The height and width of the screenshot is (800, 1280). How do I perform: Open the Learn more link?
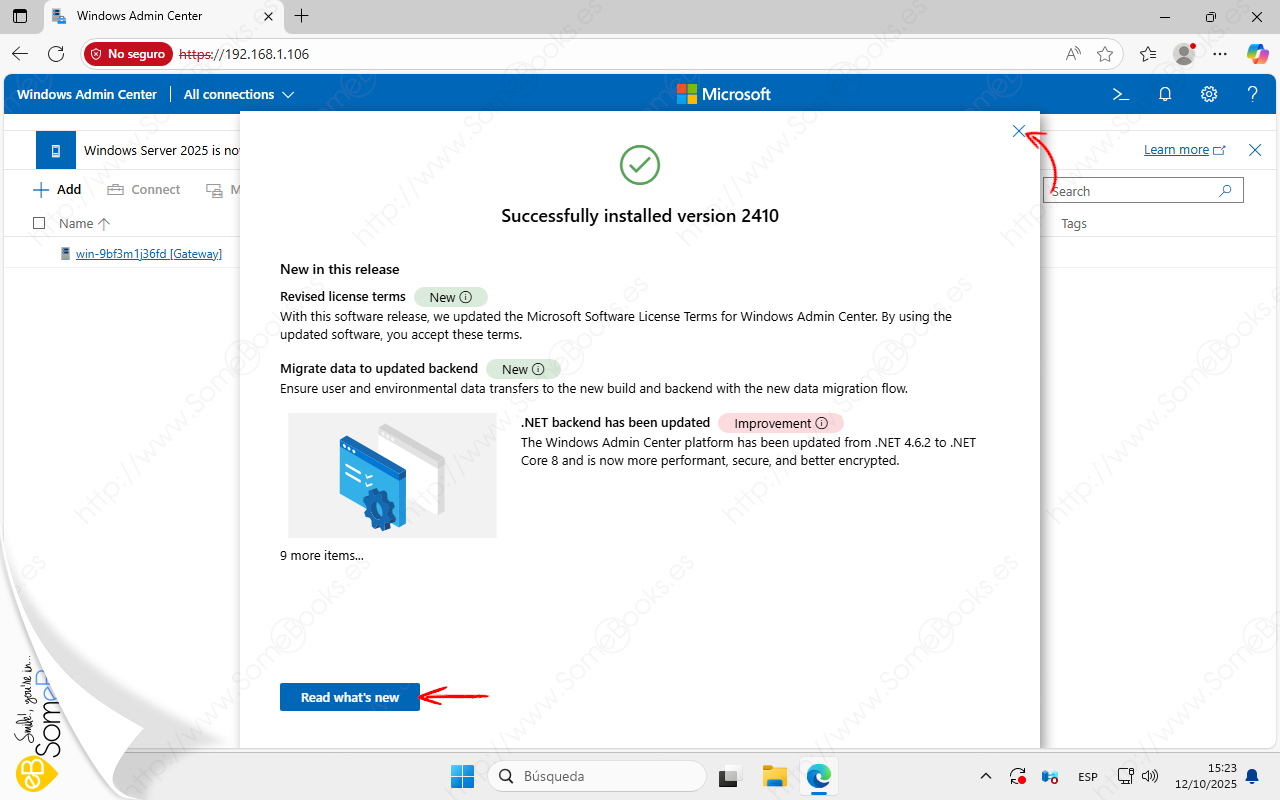[x=1177, y=150]
